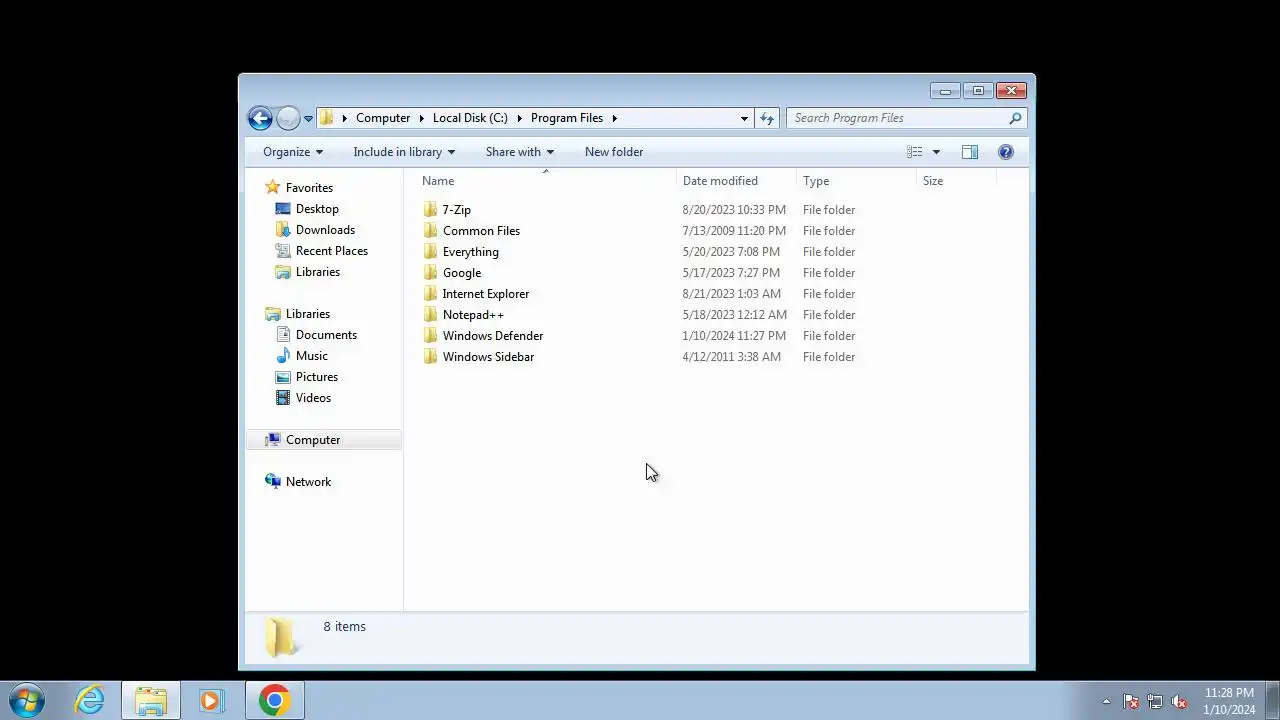Open the Windows Start button
Viewport: 1280px width, 720px height.
point(27,701)
